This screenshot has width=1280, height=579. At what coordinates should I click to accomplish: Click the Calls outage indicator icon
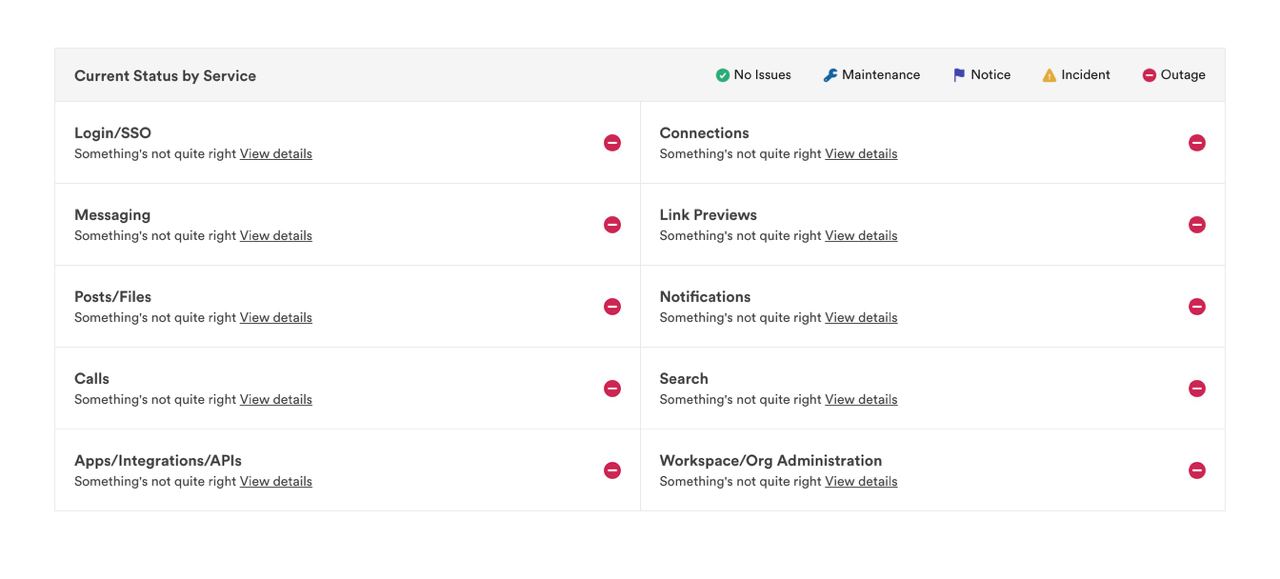(612, 389)
